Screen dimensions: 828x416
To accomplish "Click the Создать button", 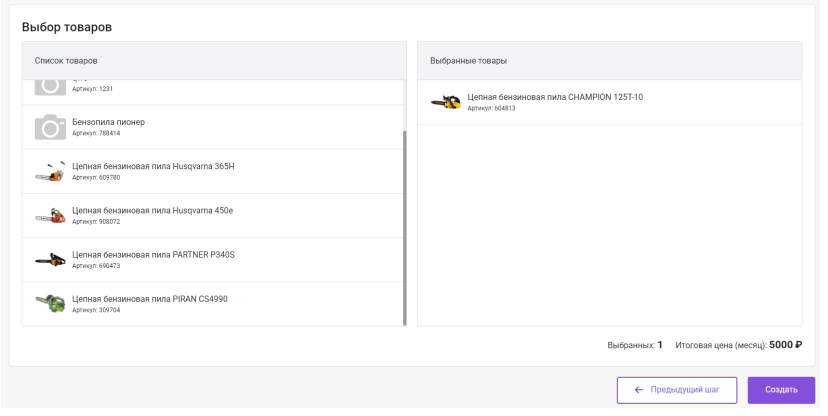I will [781, 390].
